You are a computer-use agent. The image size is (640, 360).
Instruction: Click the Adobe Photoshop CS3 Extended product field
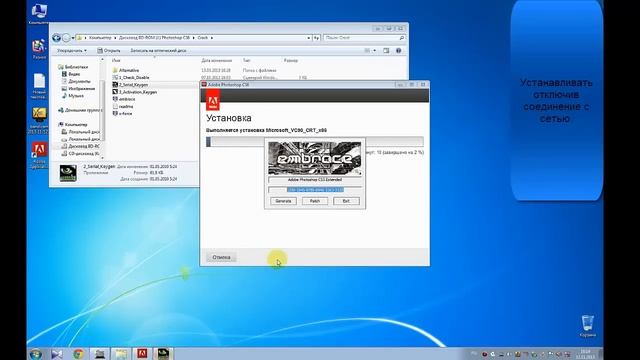(x=315, y=180)
